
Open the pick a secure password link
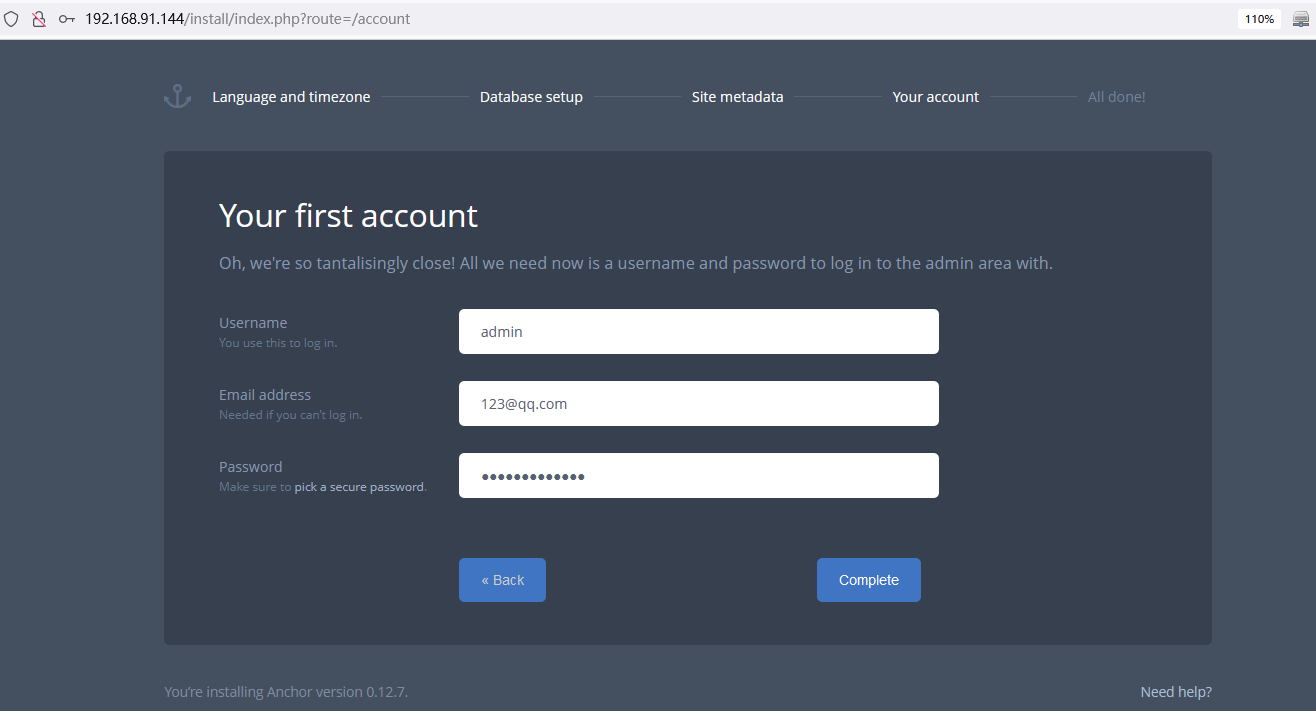(x=359, y=487)
